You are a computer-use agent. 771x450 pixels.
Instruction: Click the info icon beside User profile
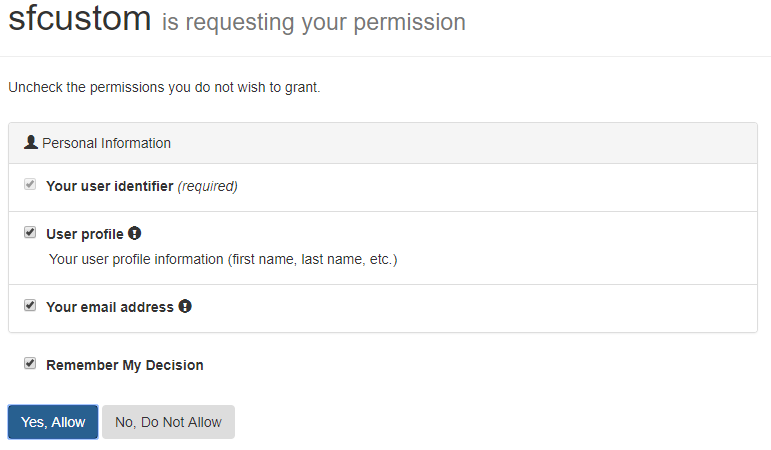tap(134, 233)
